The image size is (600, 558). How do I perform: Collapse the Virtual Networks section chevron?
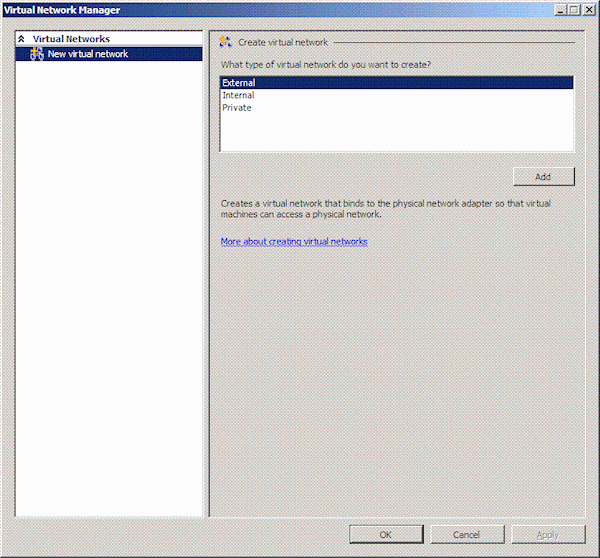click(x=21, y=39)
